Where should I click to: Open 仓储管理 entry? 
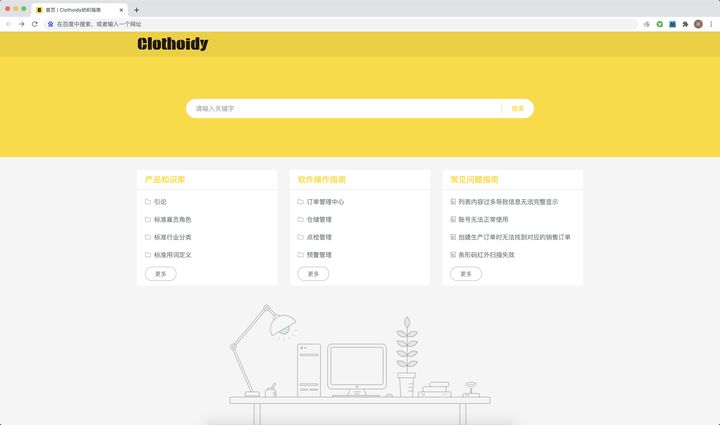[x=319, y=219]
